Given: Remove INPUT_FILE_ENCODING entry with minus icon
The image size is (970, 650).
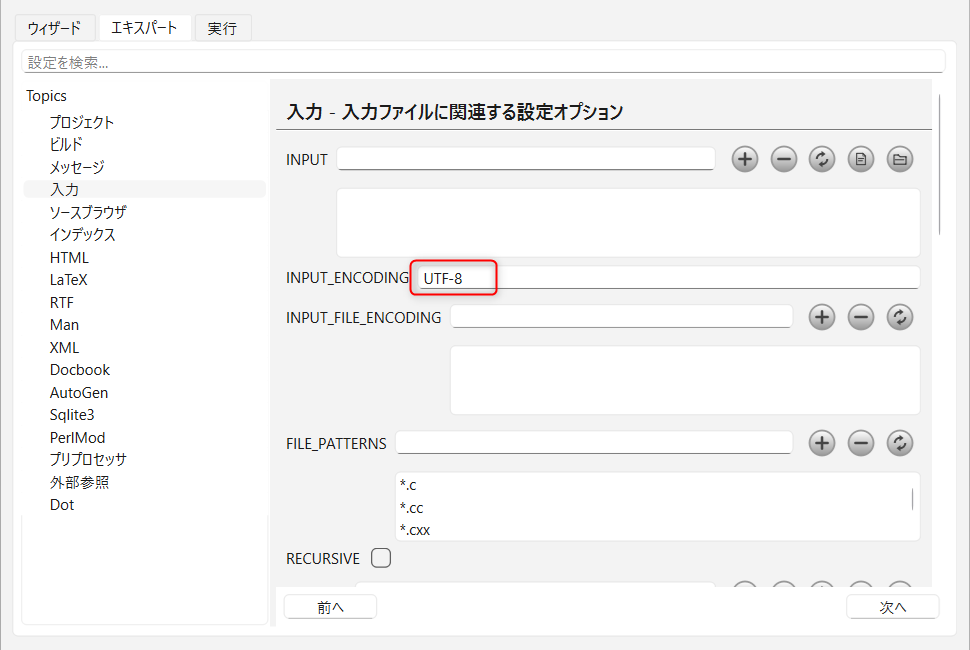Looking at the screenshot, I should (x=861, y=317).
